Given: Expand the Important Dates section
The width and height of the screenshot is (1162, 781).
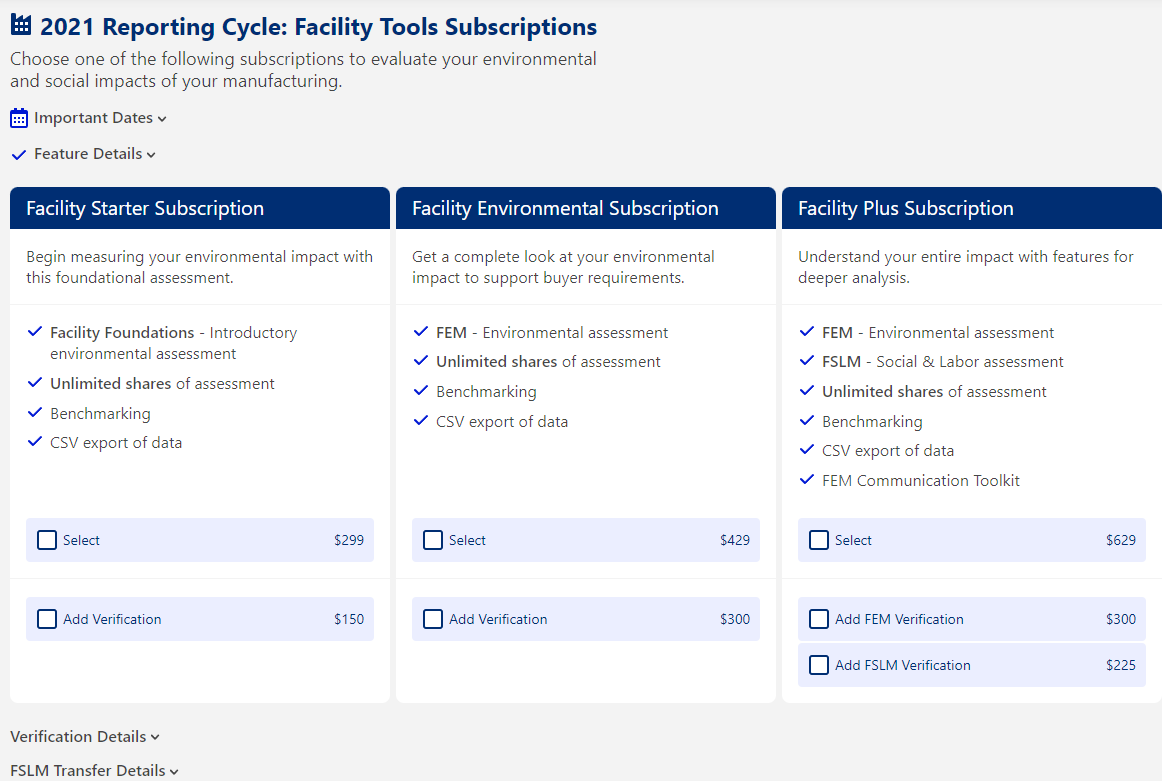Looking at the screenshot, I should click(x=88, y=118).
